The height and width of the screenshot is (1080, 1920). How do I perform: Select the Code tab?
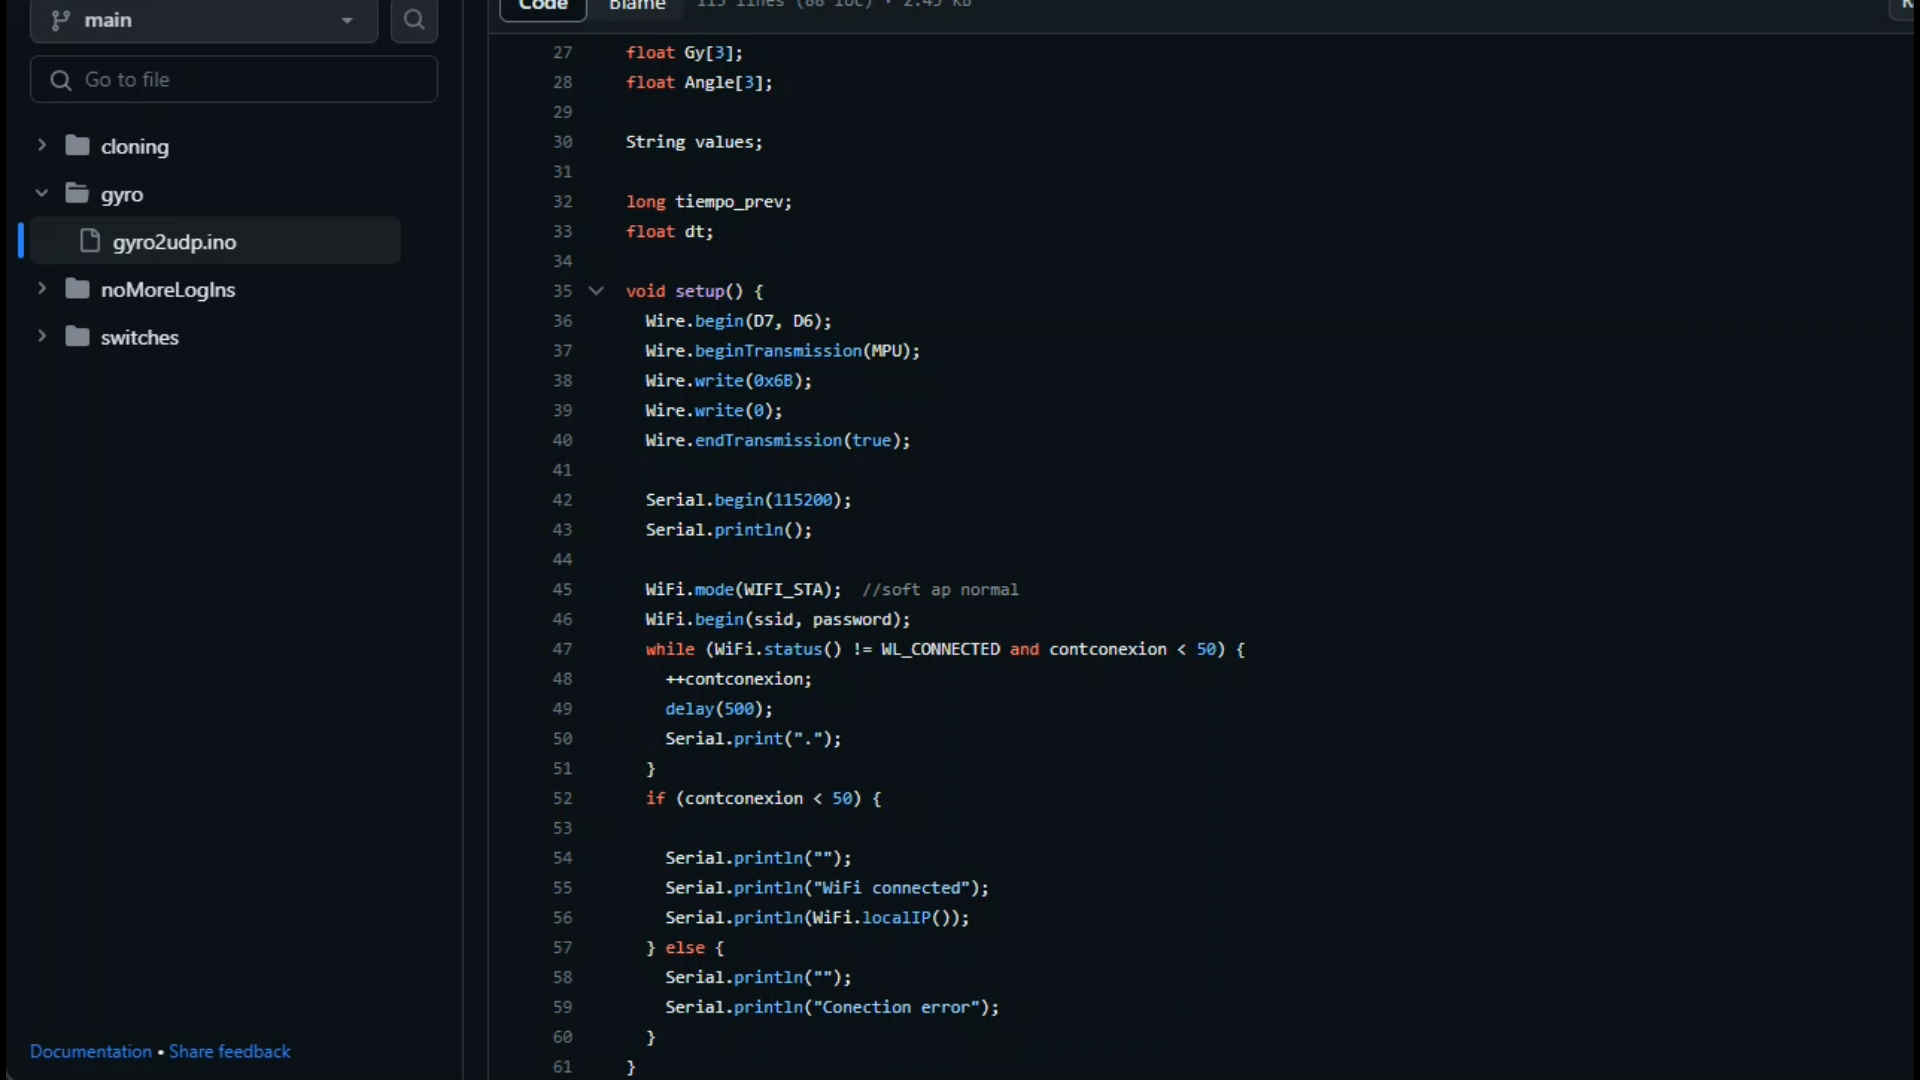pos(543,5)
